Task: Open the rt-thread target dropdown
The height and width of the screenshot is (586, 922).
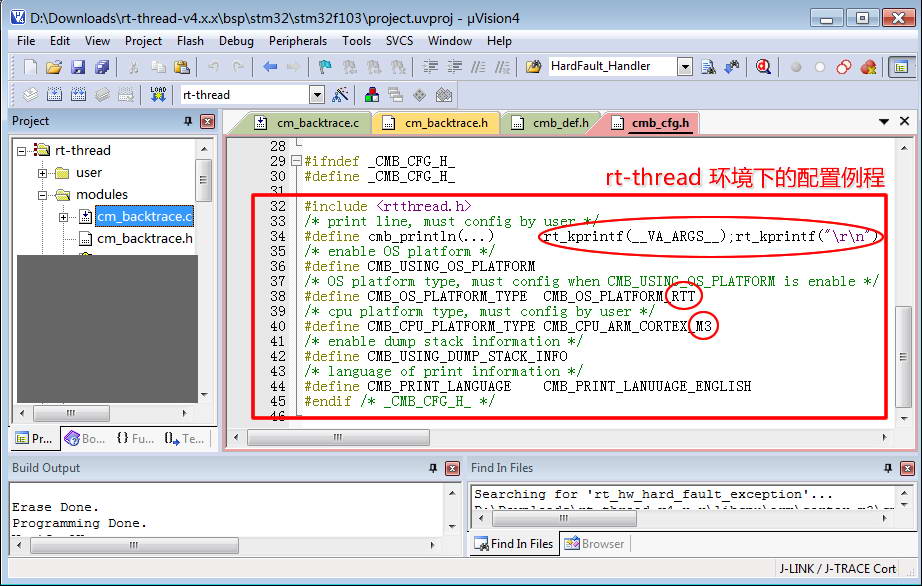Action: [x=317, y=95]
